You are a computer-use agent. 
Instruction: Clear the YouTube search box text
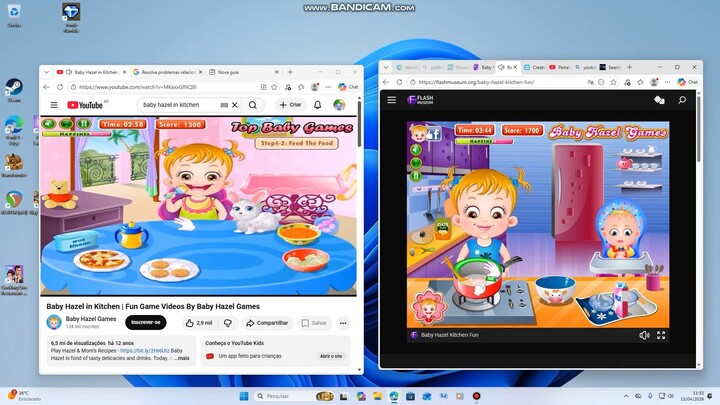point(235,105)
